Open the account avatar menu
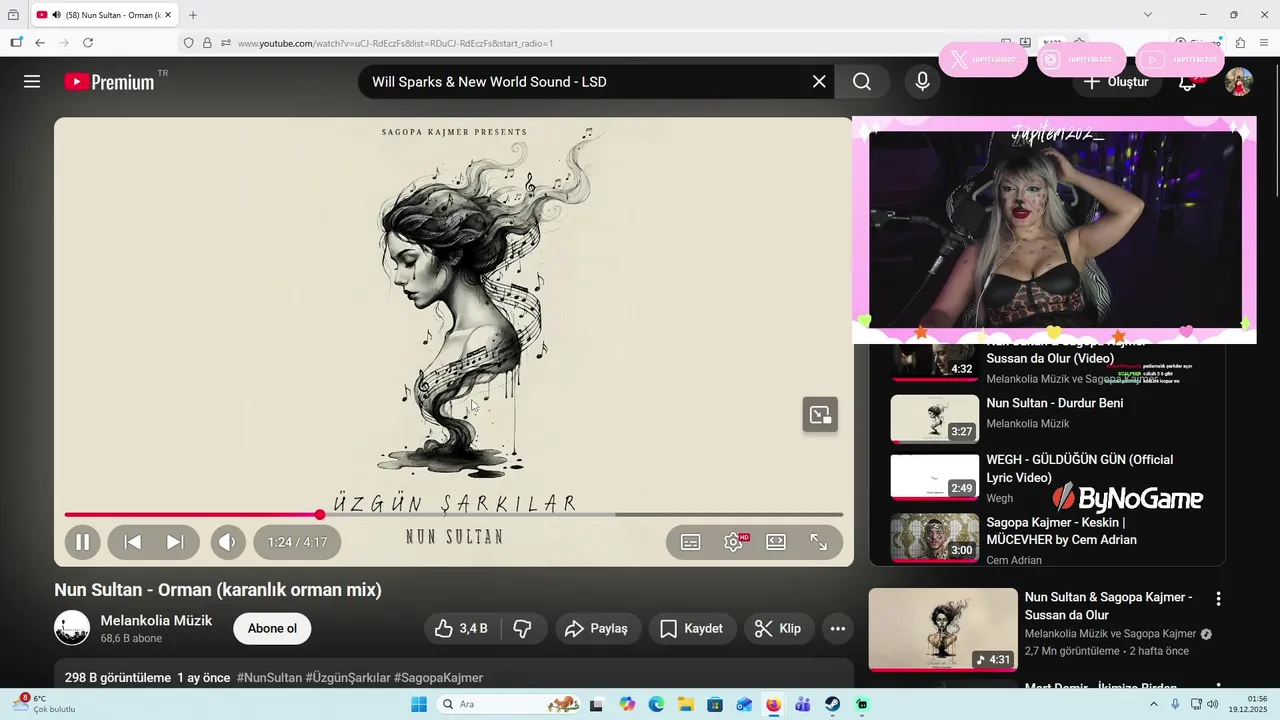The width and height of the screenshot is (1280, 720). [1239, 82]
